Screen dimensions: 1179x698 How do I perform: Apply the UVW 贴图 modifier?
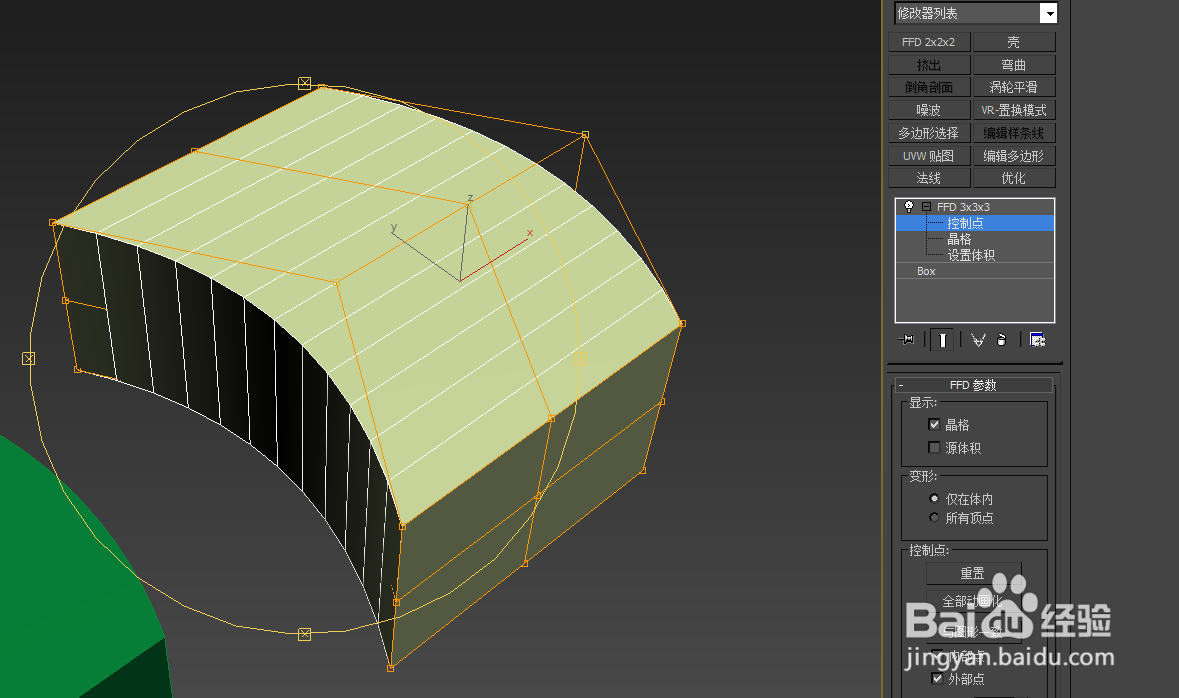tap(929, 156)
